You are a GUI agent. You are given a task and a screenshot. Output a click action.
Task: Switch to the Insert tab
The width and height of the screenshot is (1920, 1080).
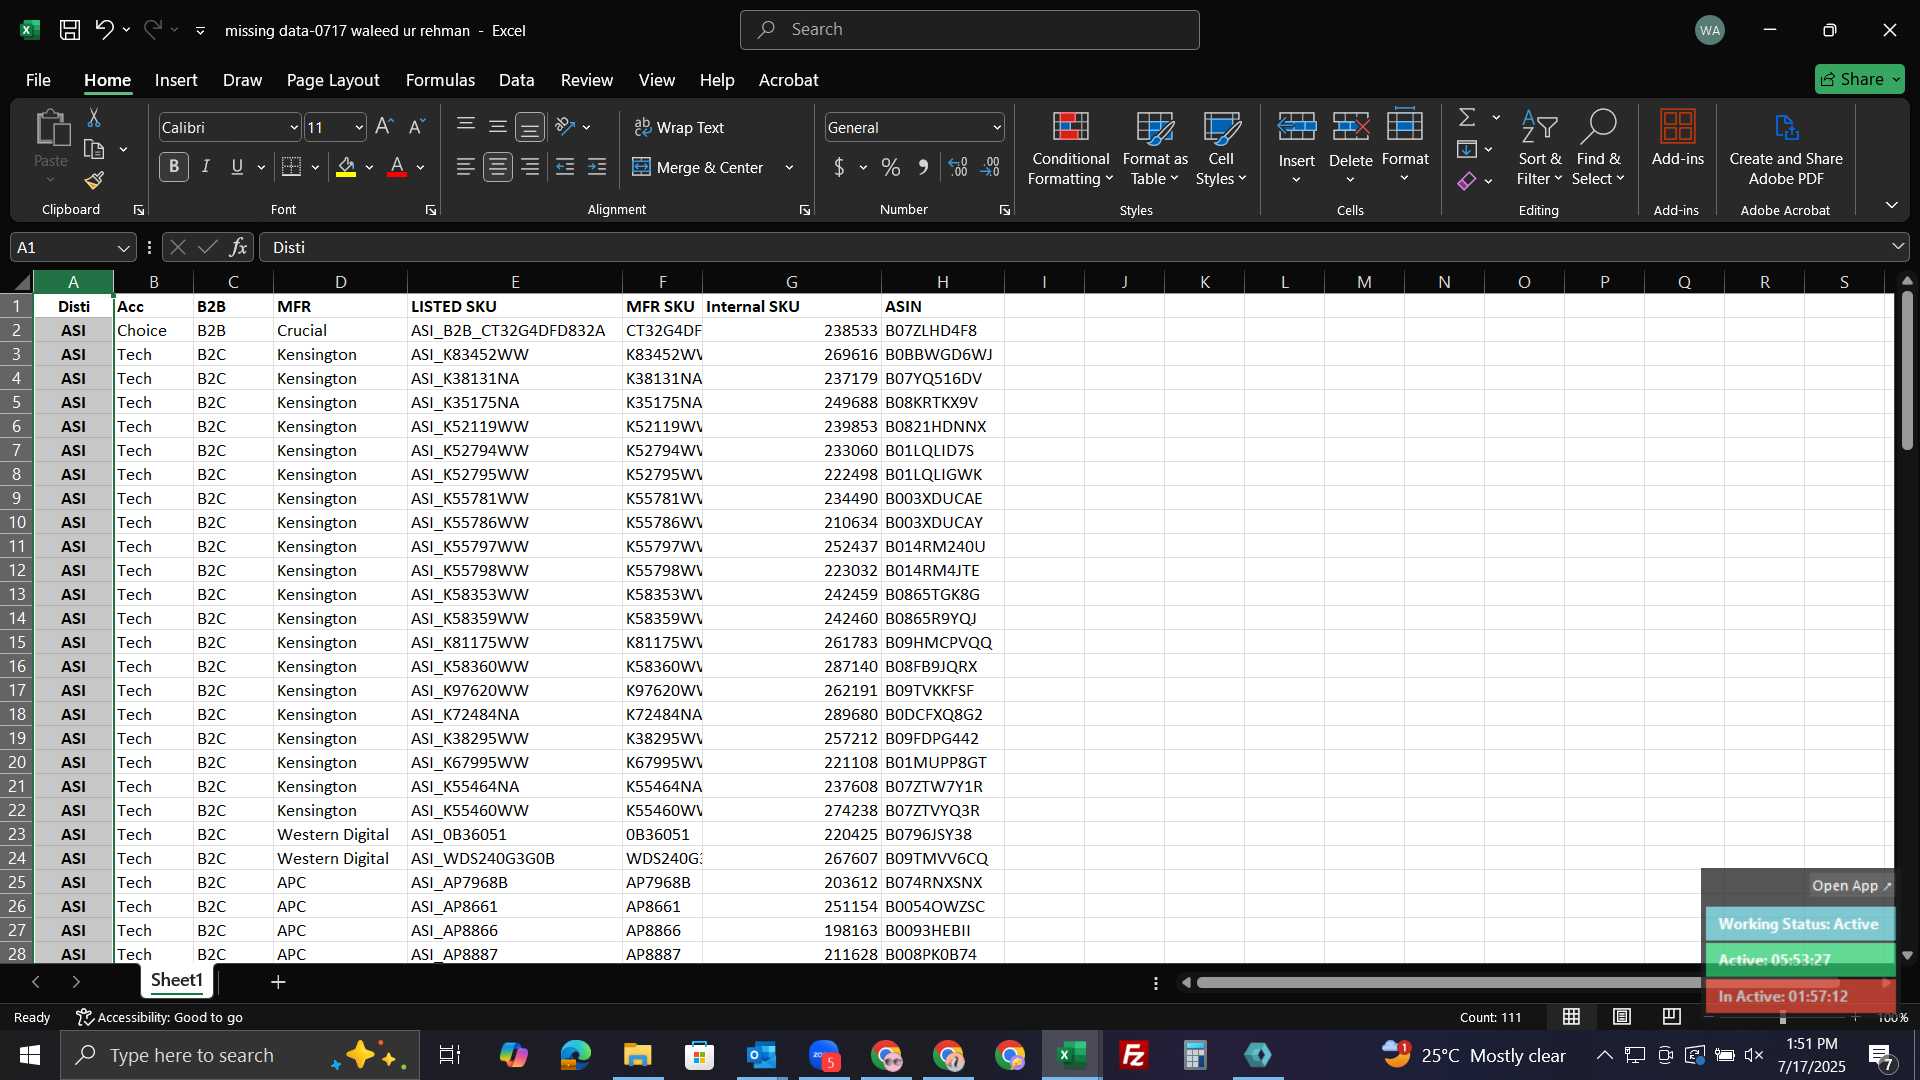[x=176, y=80]
